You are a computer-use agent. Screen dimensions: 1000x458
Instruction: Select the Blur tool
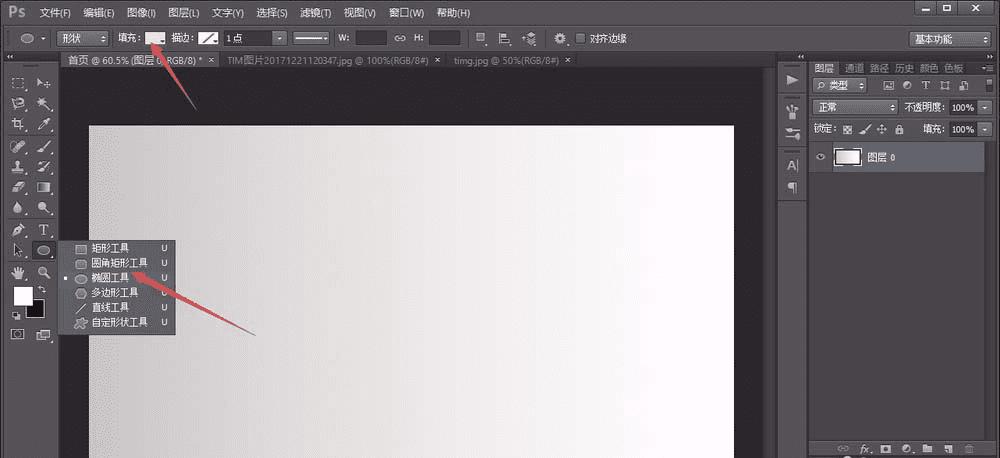coord(18,207)
